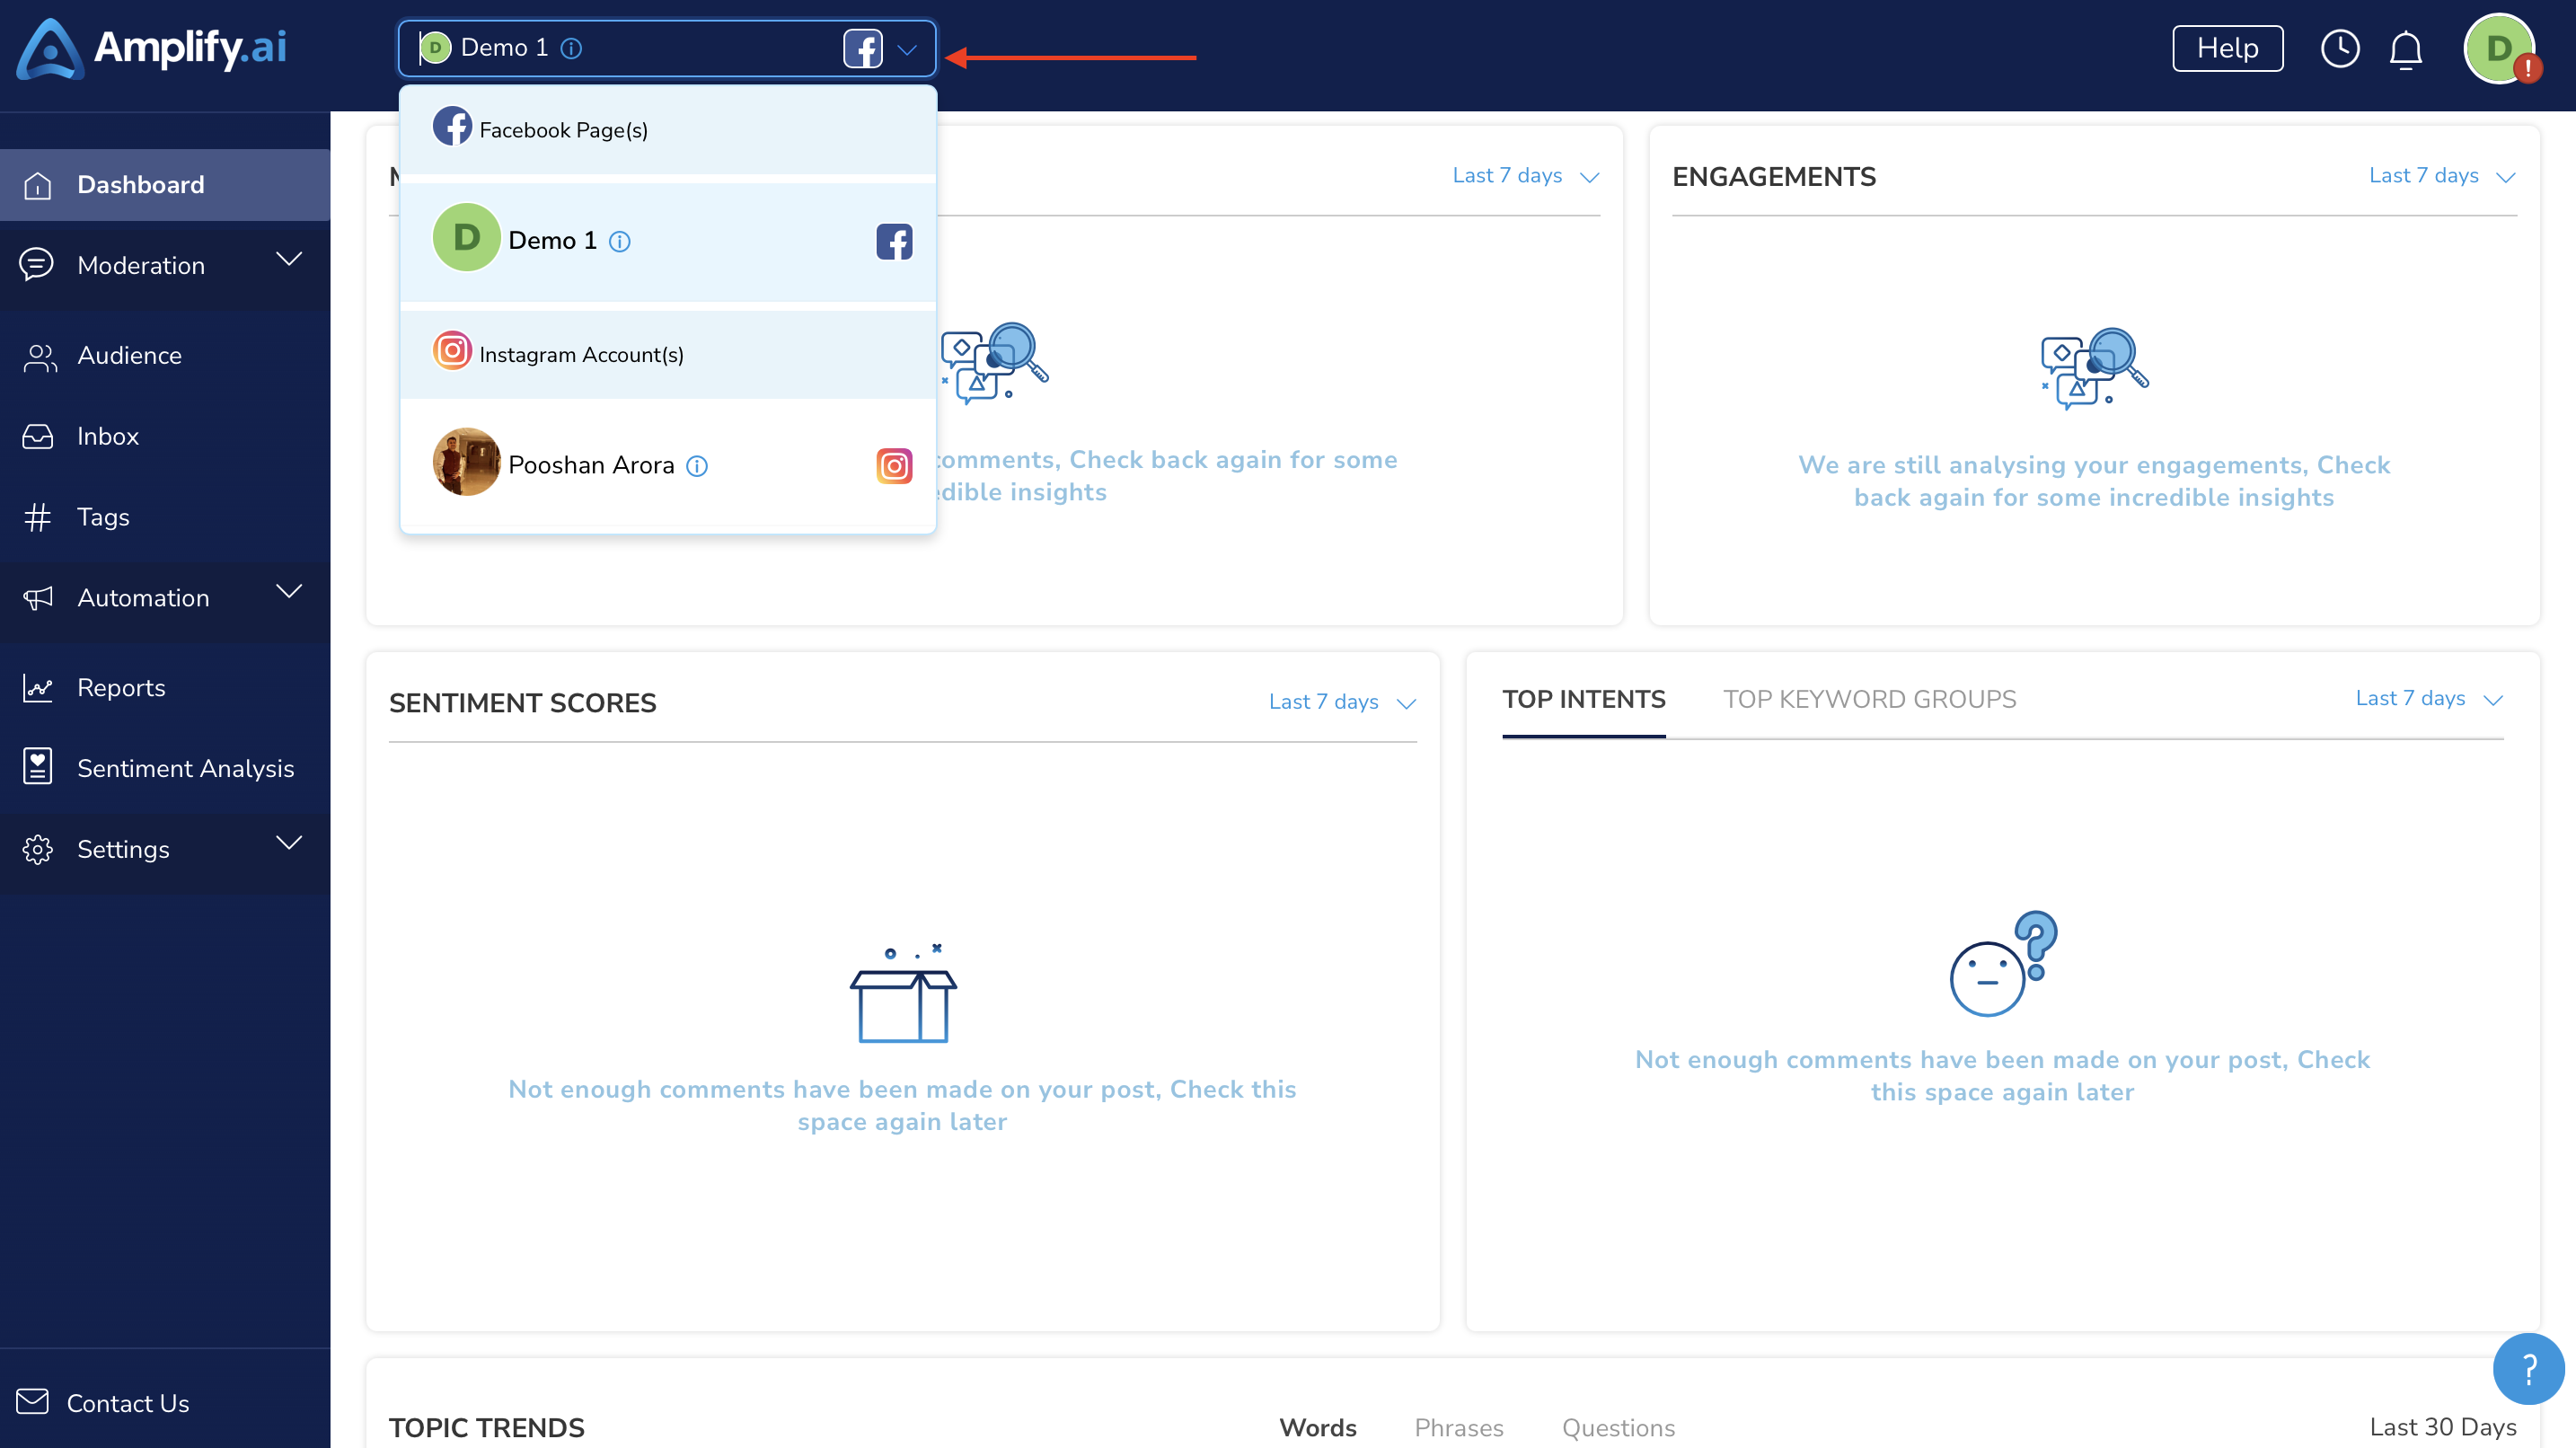Click the Amplify.ai logo

tap(152, 48)
